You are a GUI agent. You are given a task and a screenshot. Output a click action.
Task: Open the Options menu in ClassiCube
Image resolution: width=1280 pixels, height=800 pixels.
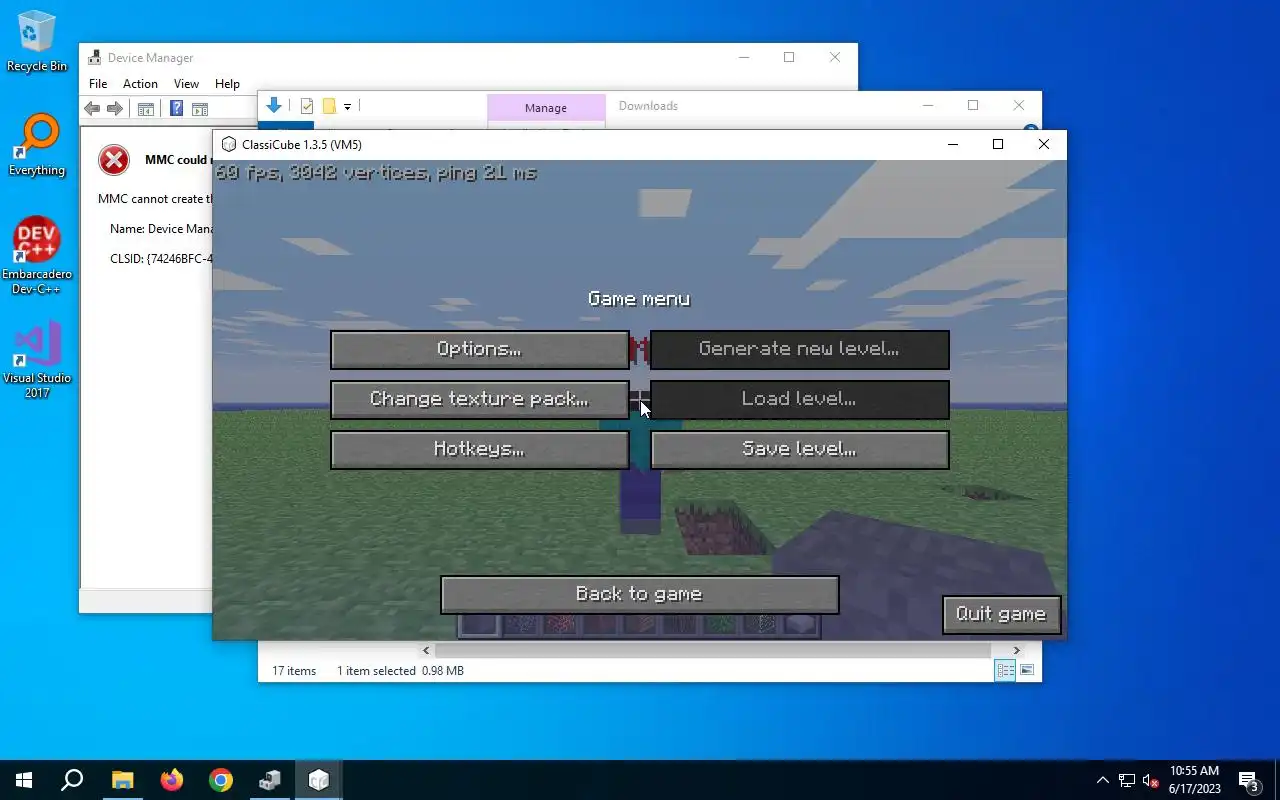click(480, 349)
